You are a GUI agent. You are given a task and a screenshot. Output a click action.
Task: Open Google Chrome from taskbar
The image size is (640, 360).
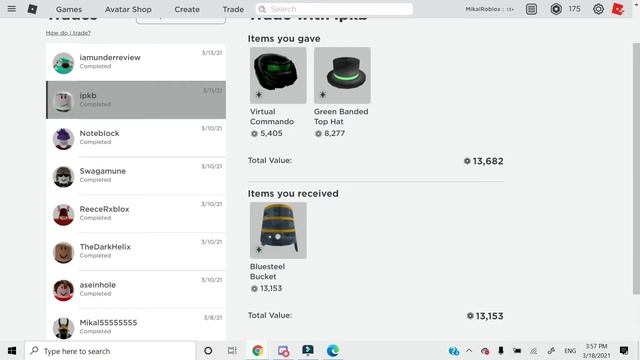pyautogui.click(x=258, y=351)
